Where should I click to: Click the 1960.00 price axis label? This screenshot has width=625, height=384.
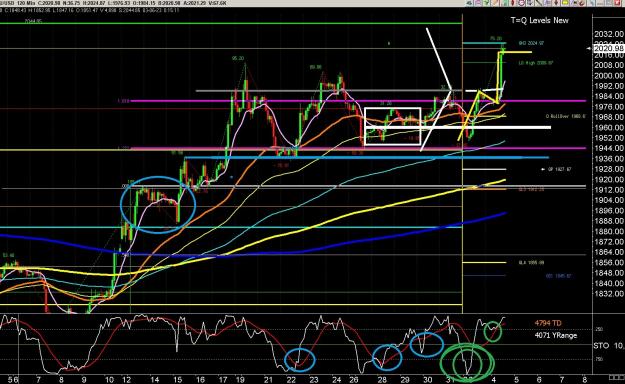click(x=609, y=128)
